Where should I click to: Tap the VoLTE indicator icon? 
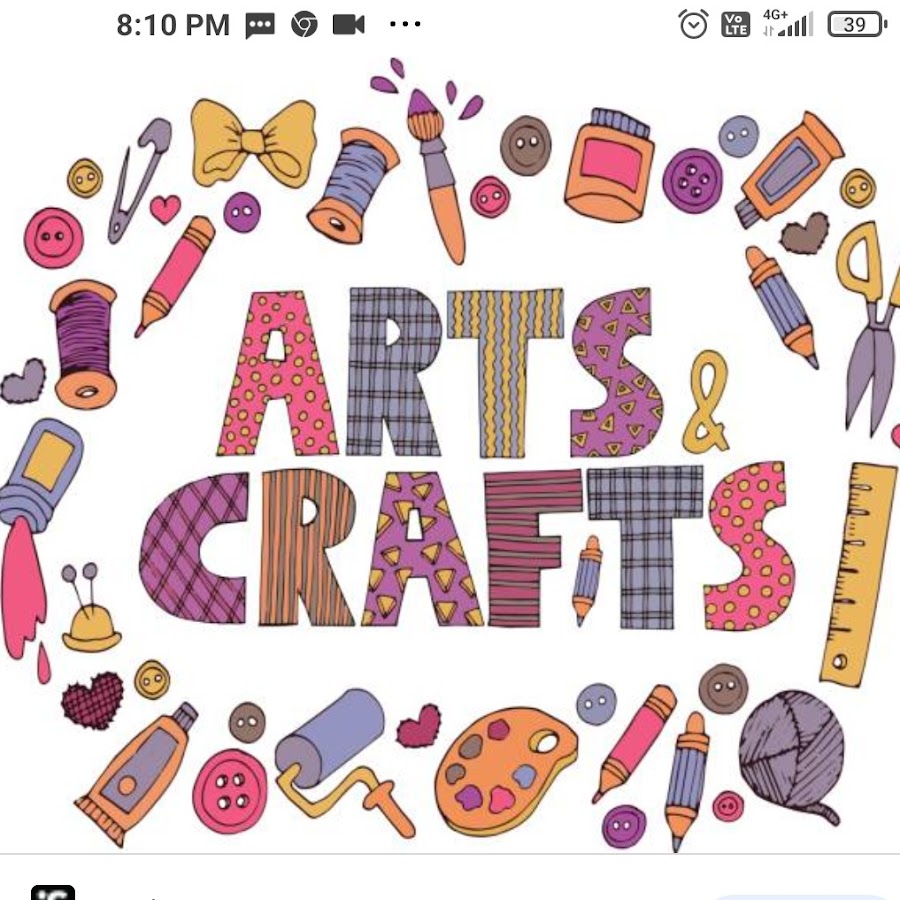tap(735, 25)
